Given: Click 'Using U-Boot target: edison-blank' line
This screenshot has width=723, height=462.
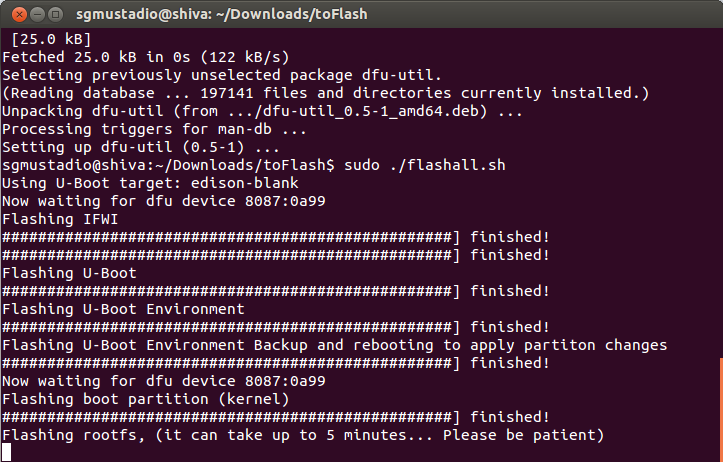Looking at the screenshot, I should point(150,183).
